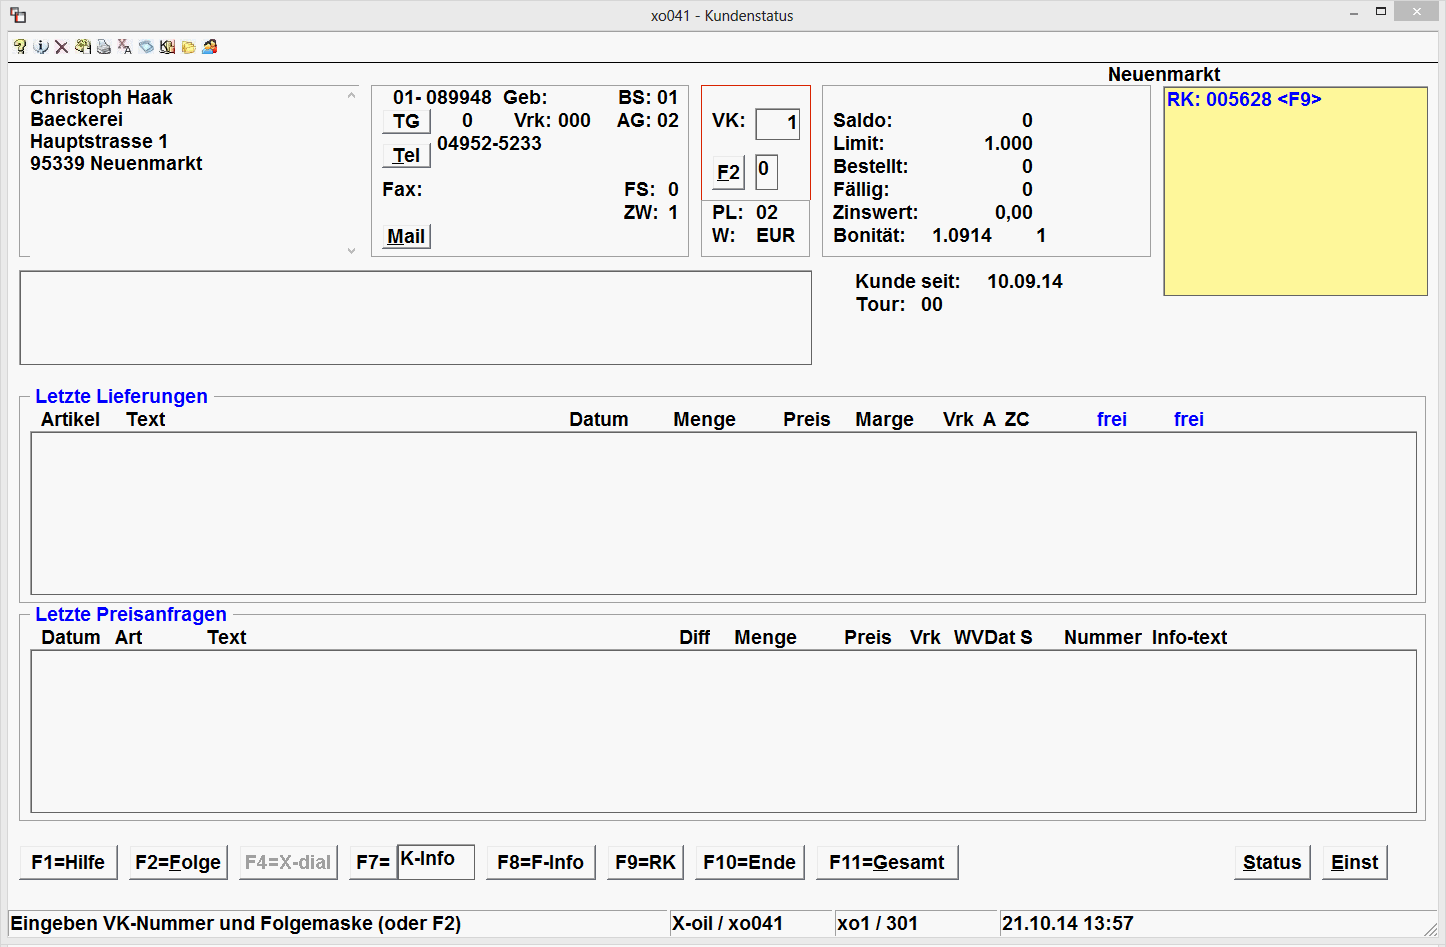Click the Marge column header

click(x=884, y=419)
